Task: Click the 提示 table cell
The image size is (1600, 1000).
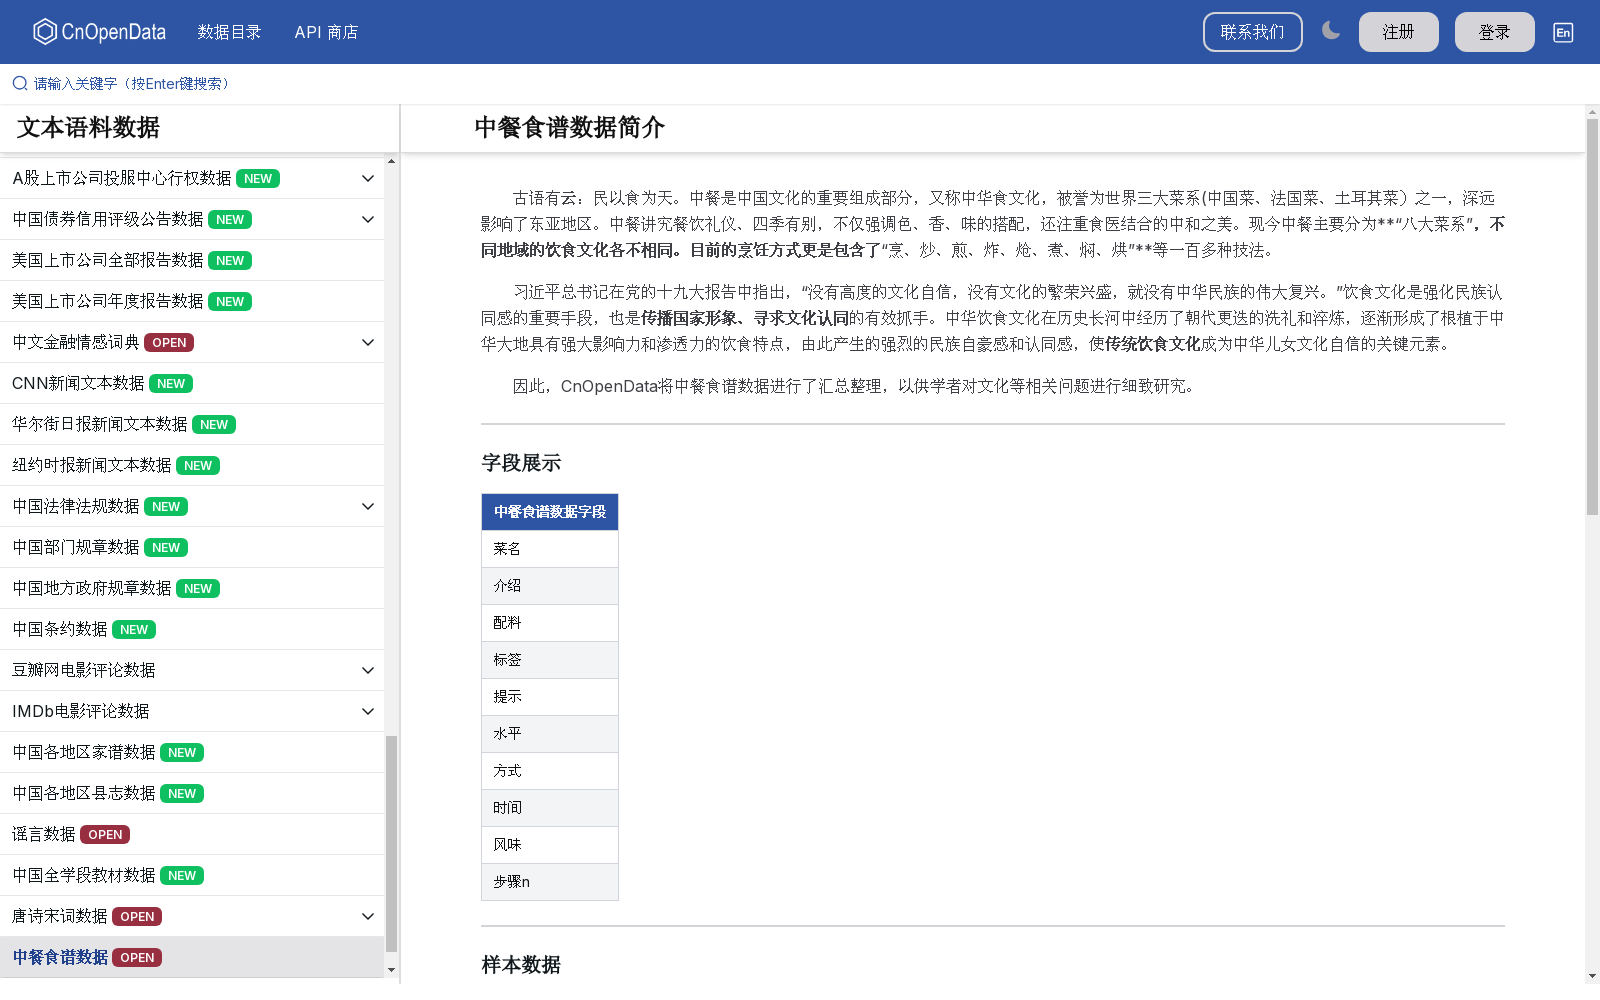Action: tap(550, 697)
